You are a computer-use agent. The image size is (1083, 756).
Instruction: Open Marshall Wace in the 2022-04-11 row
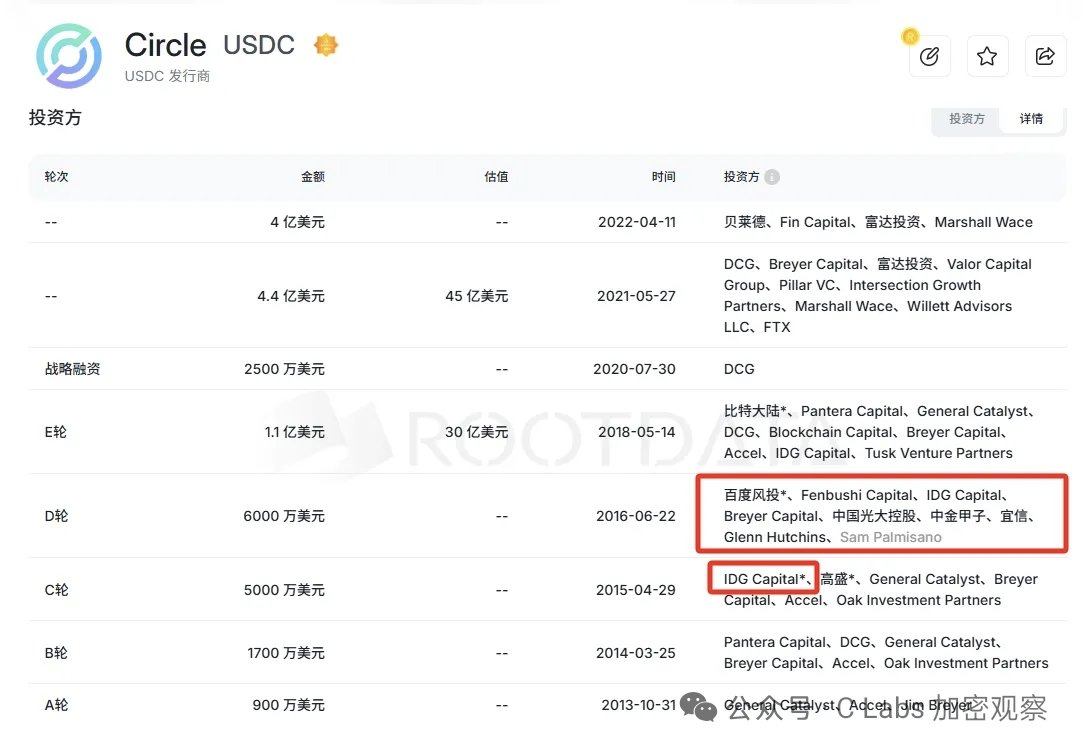pos(984,222)
